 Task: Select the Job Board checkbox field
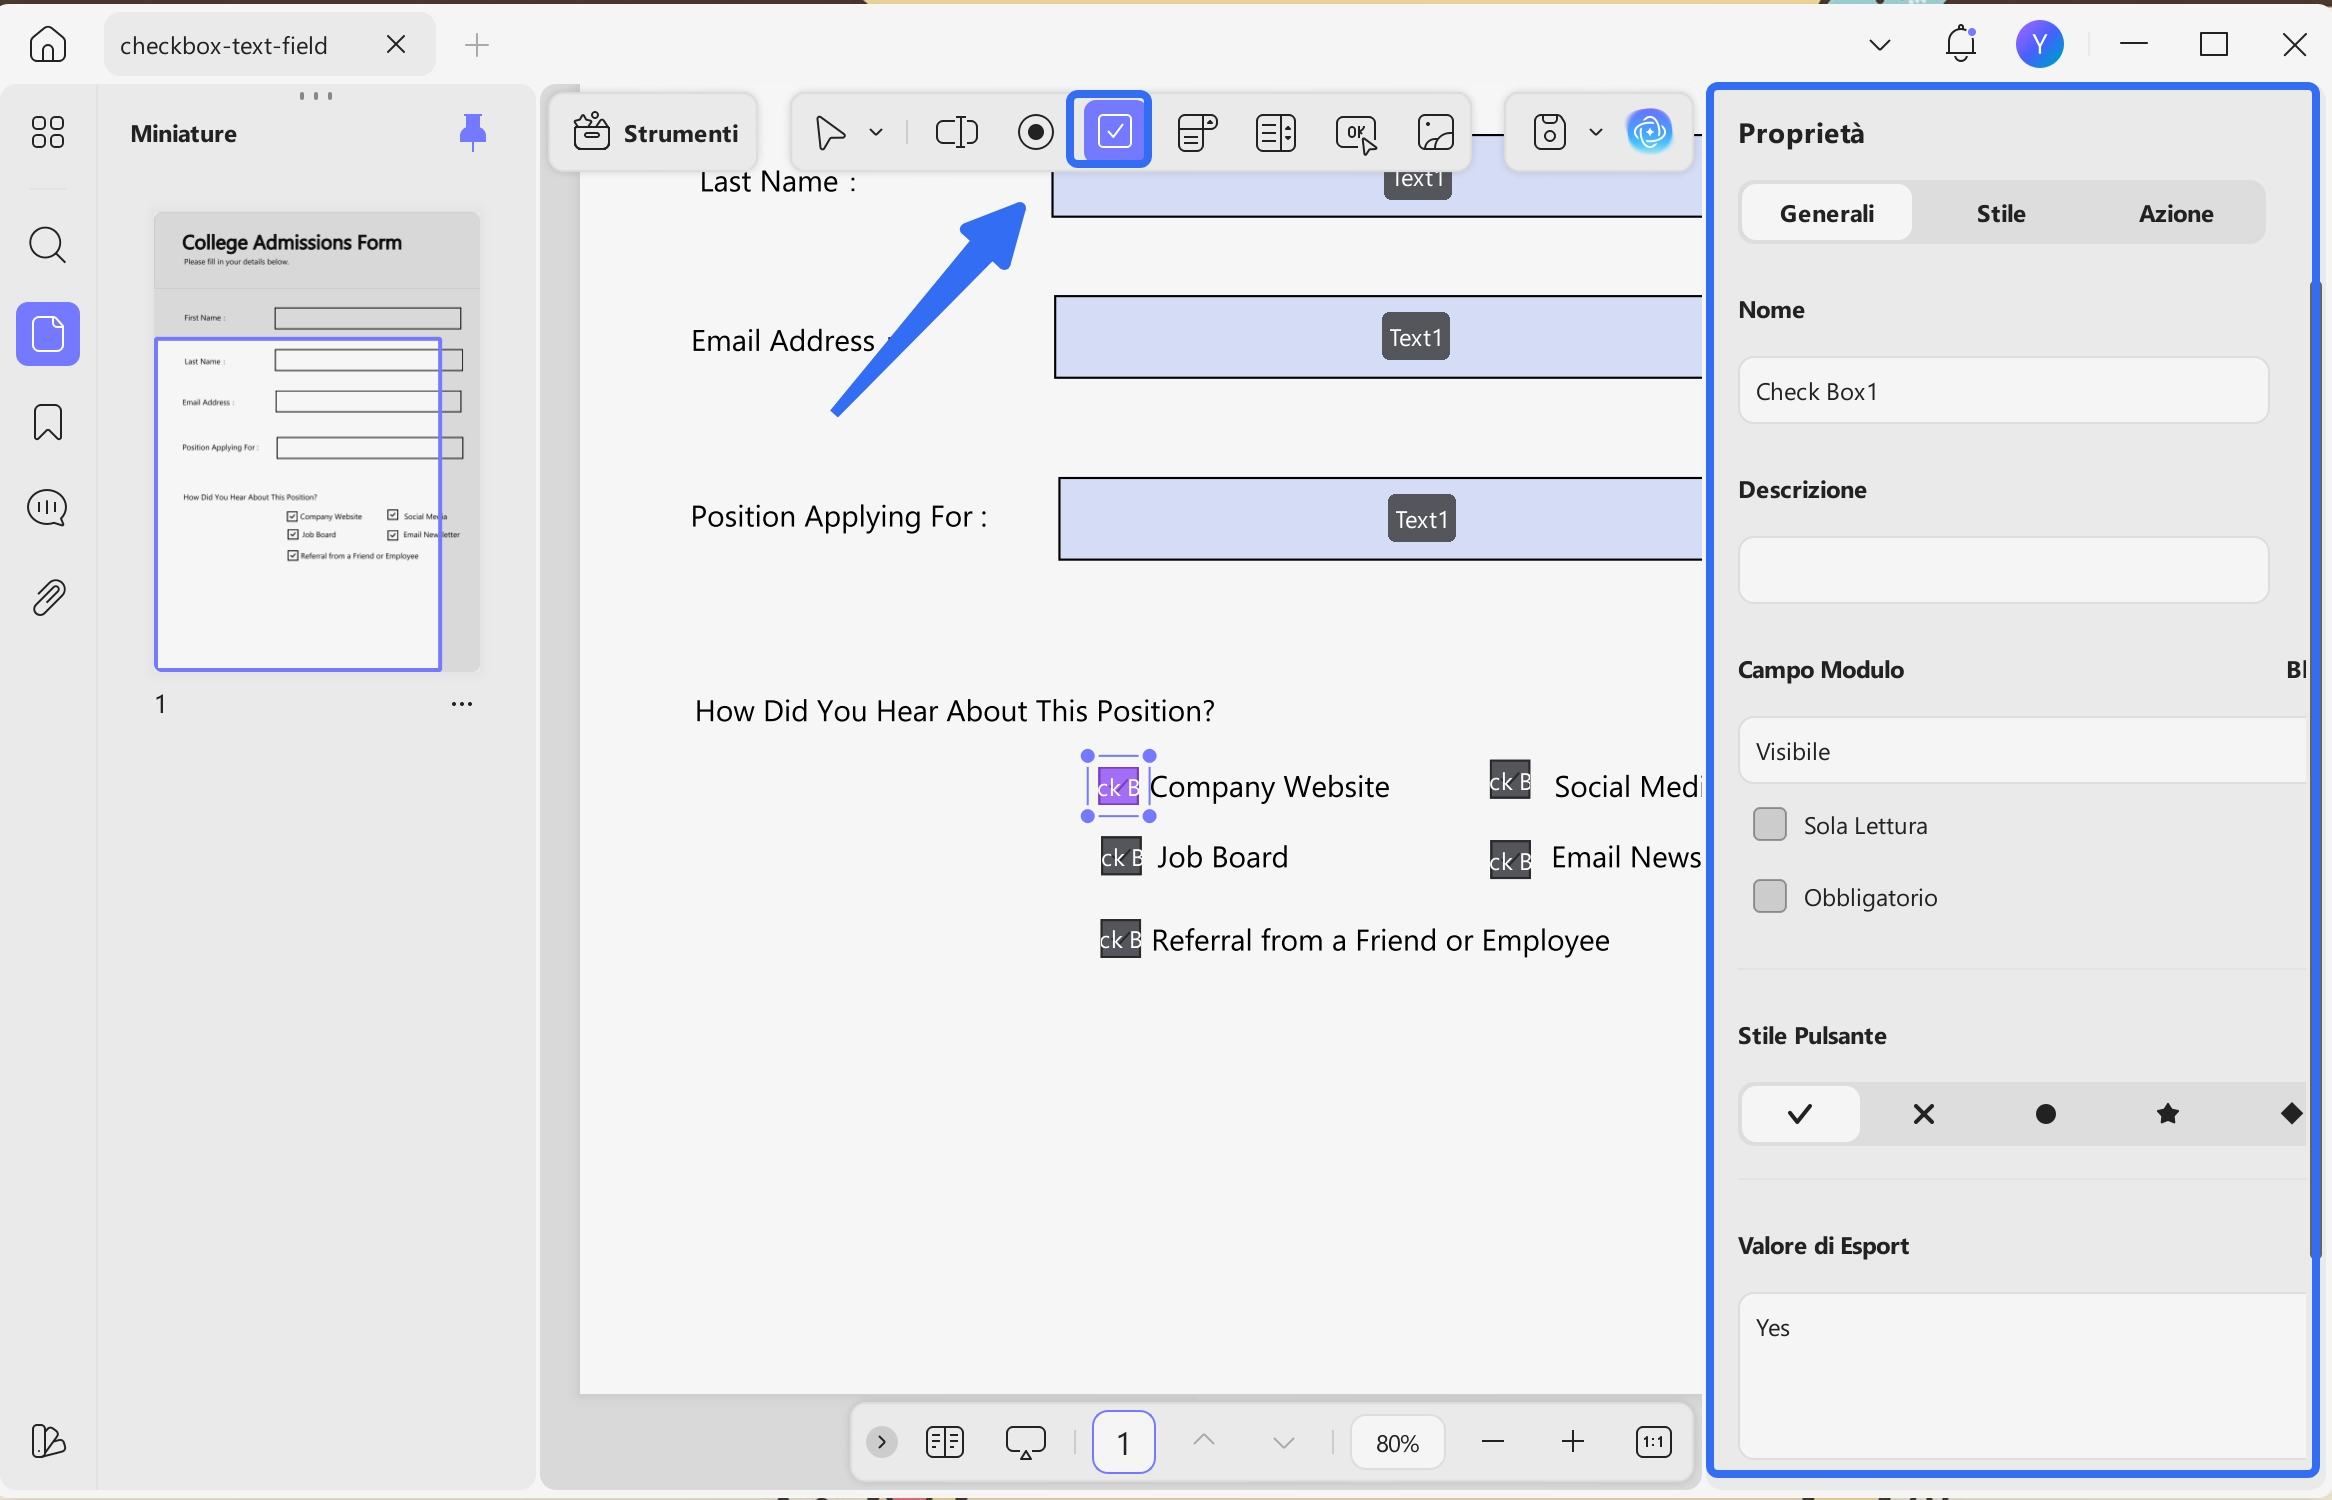[1121, 857]
